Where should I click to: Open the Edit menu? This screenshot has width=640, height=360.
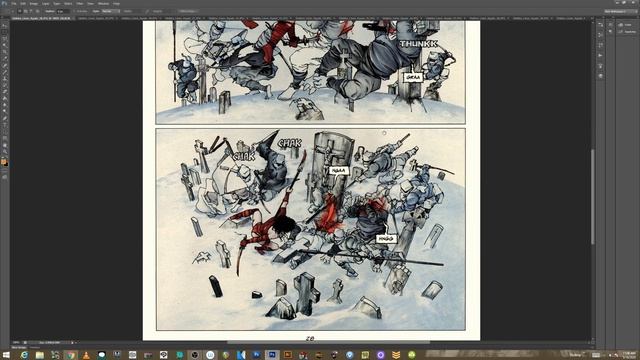point(23,4)
